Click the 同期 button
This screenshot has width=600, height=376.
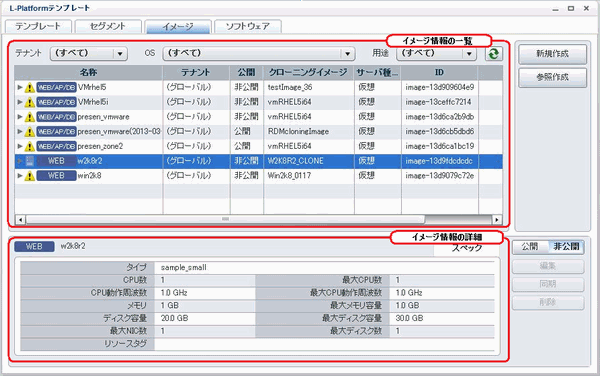(548, 284)
